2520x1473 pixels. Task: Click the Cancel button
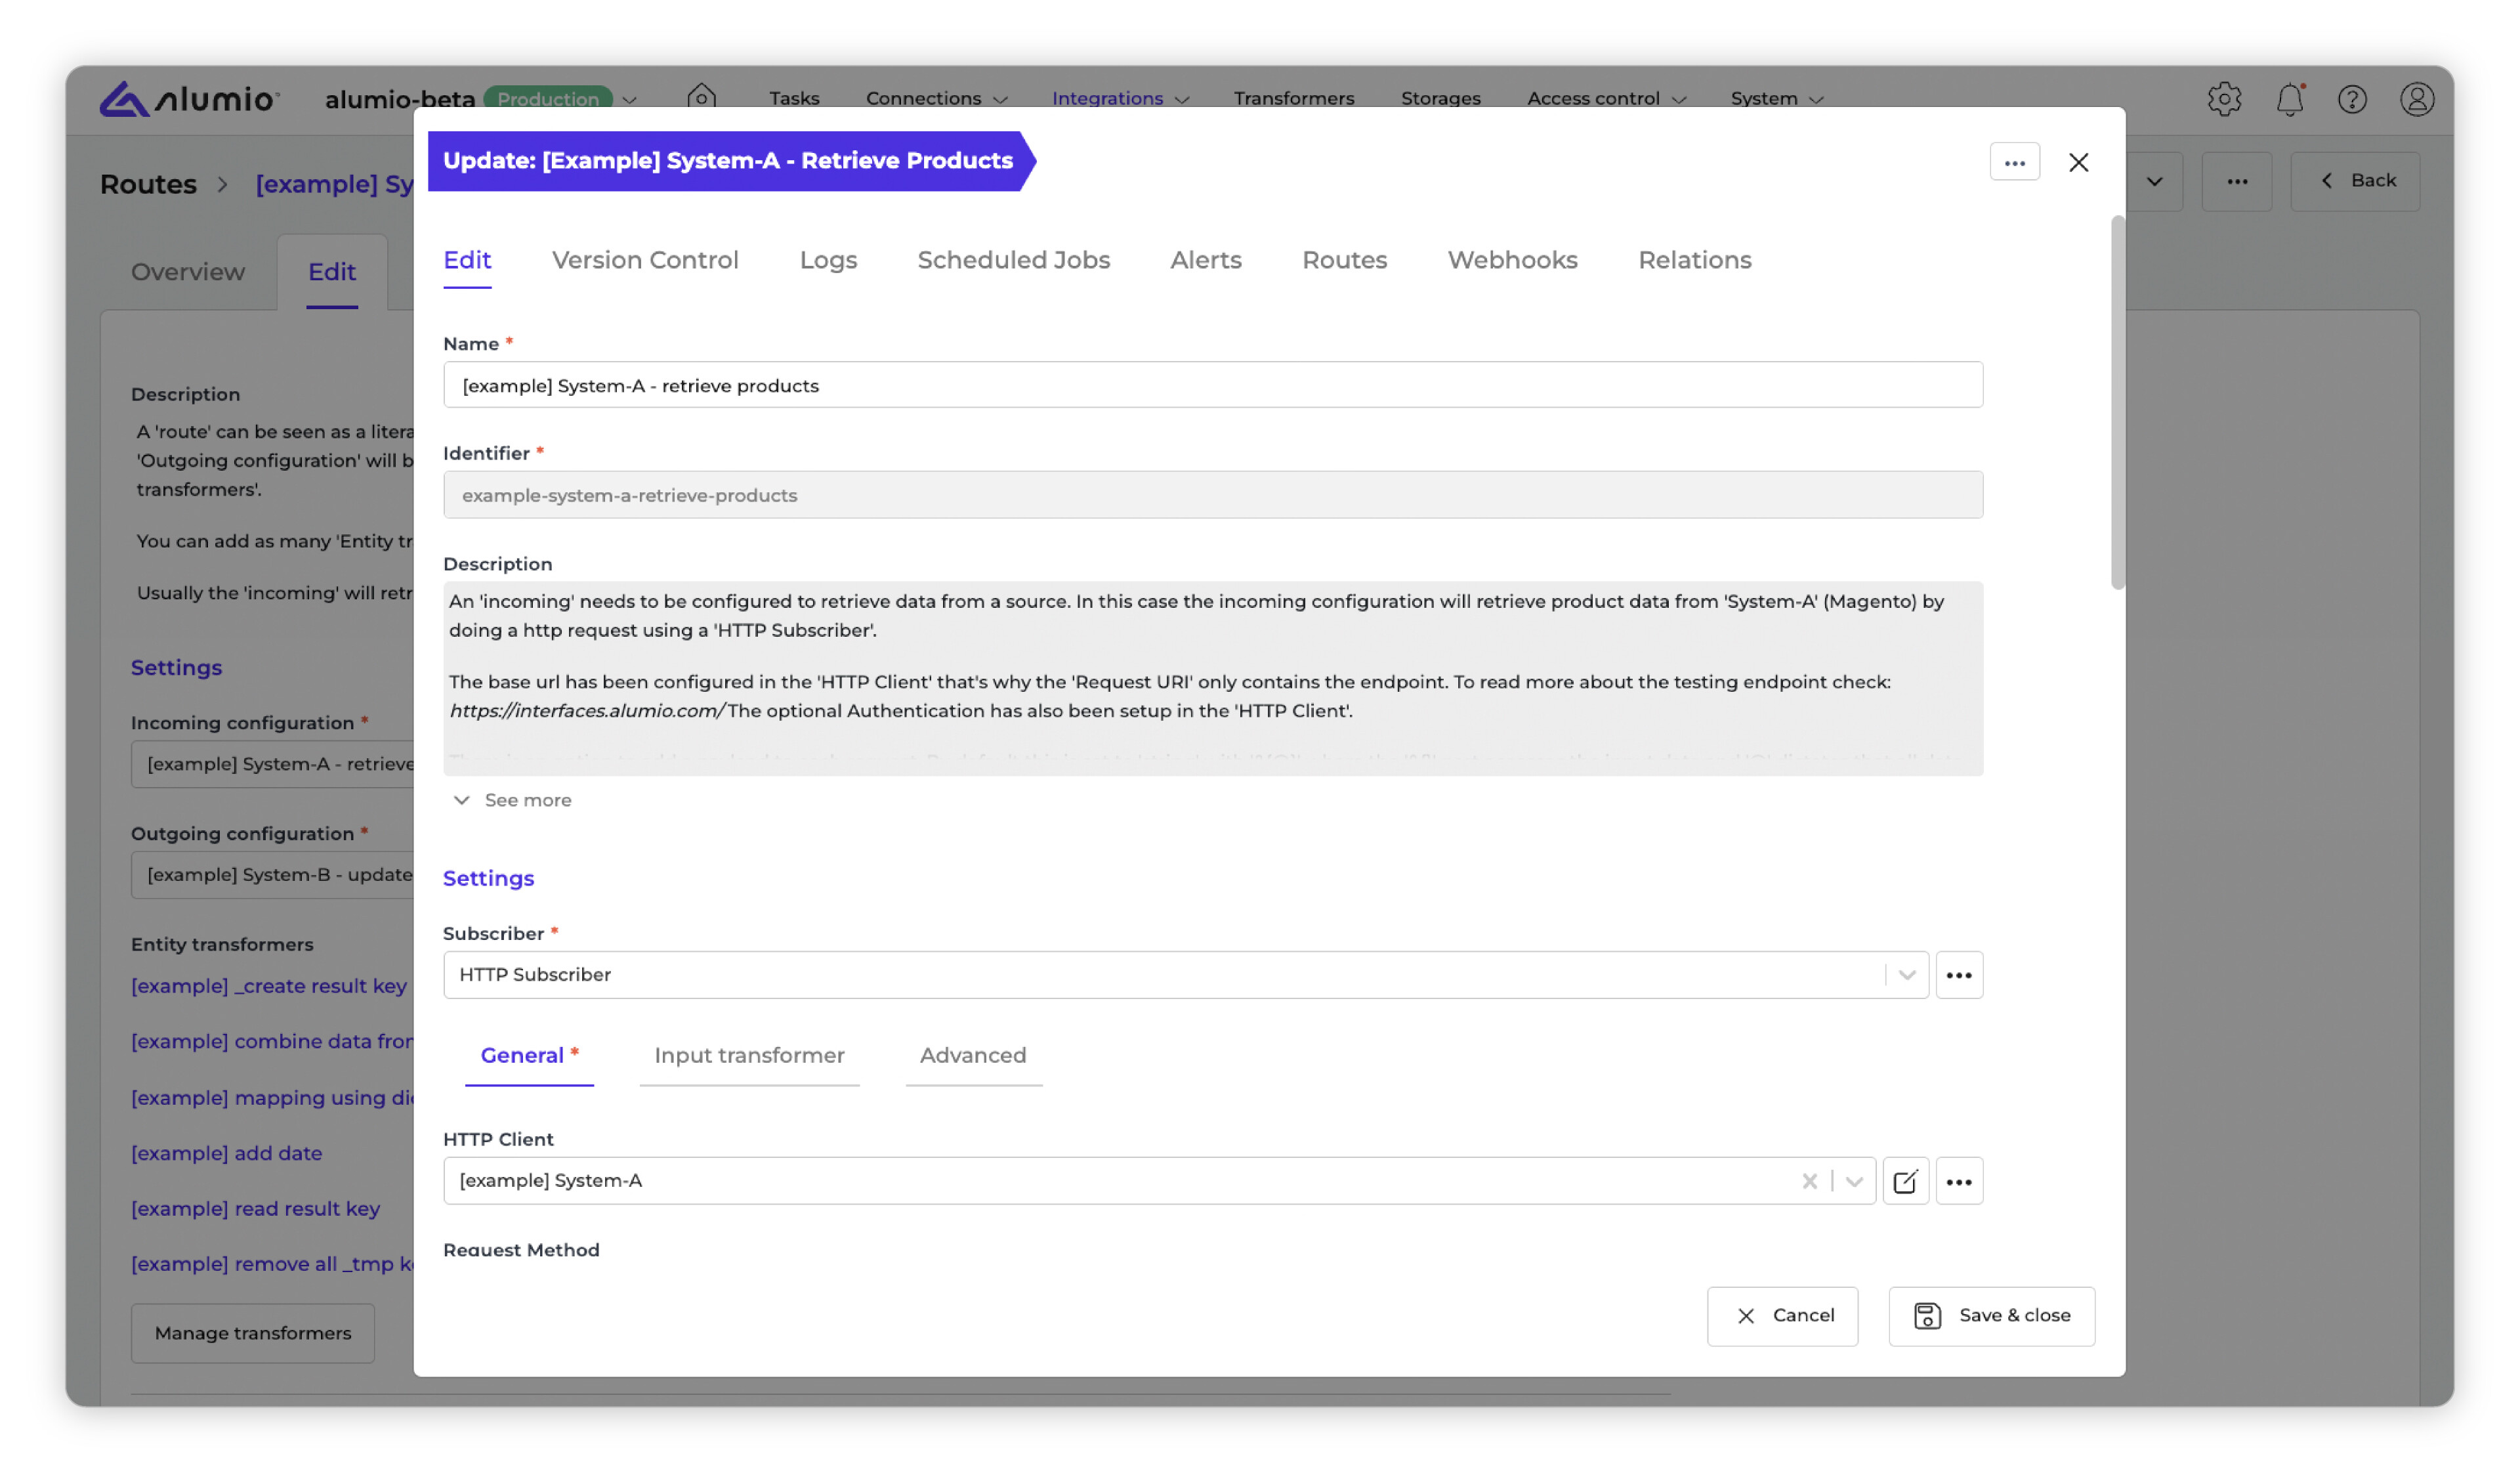(x=1782, y=1316)
